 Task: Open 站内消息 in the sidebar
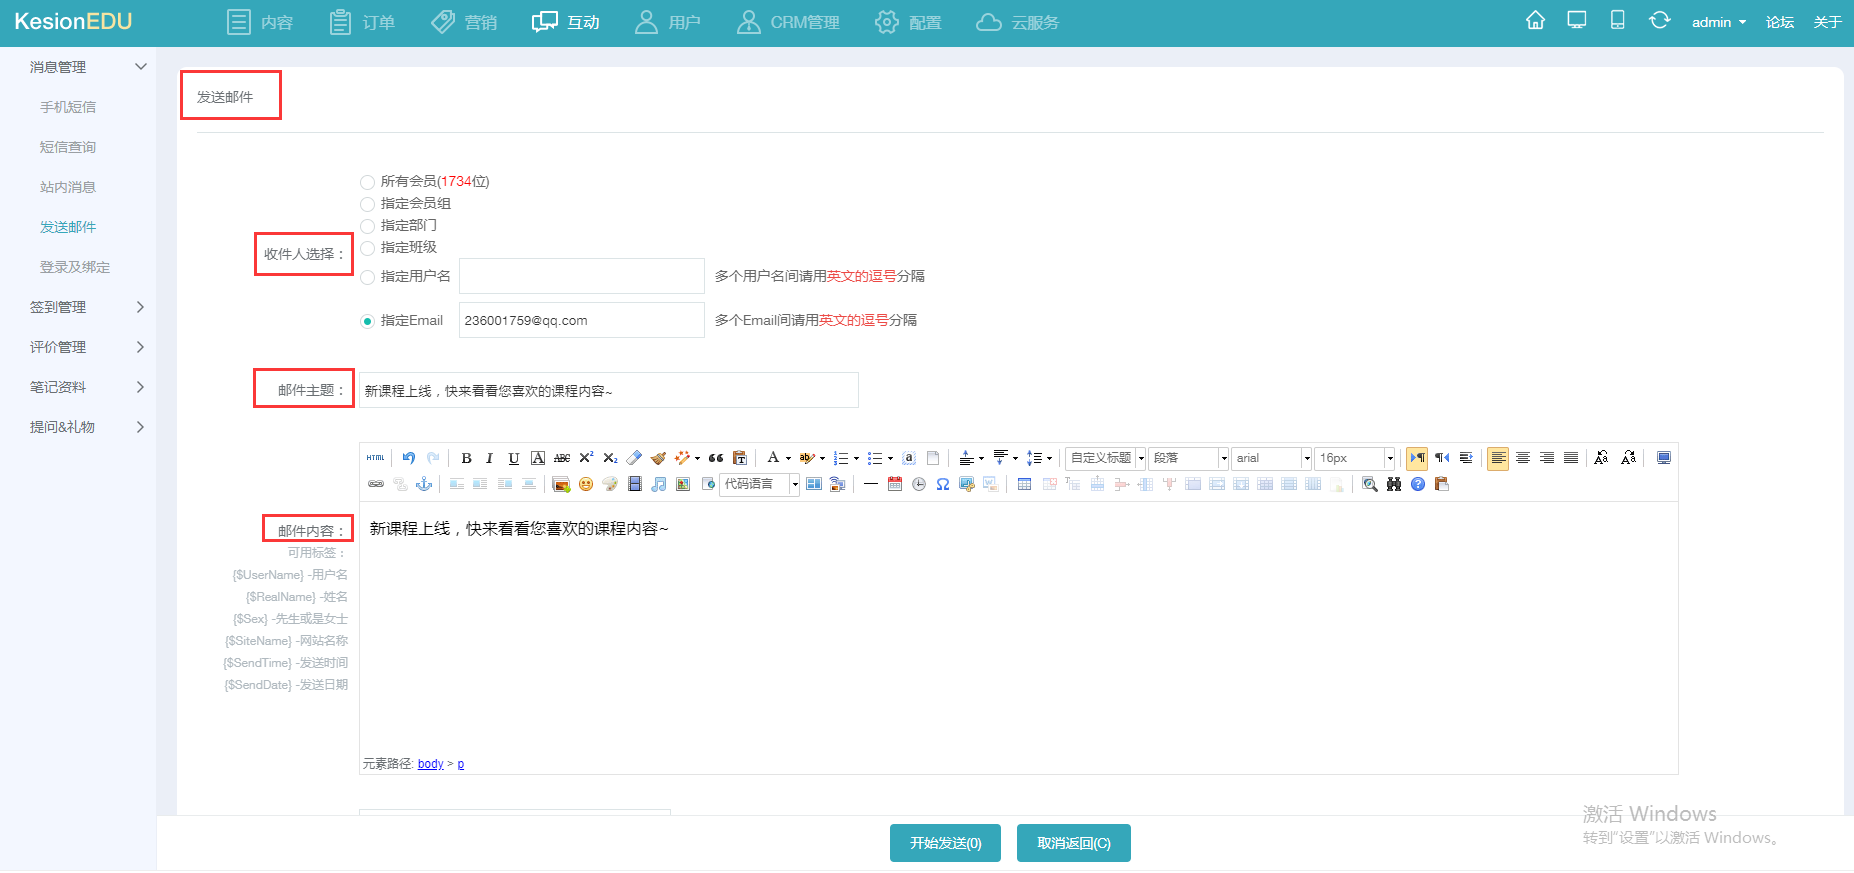point(68,187)
